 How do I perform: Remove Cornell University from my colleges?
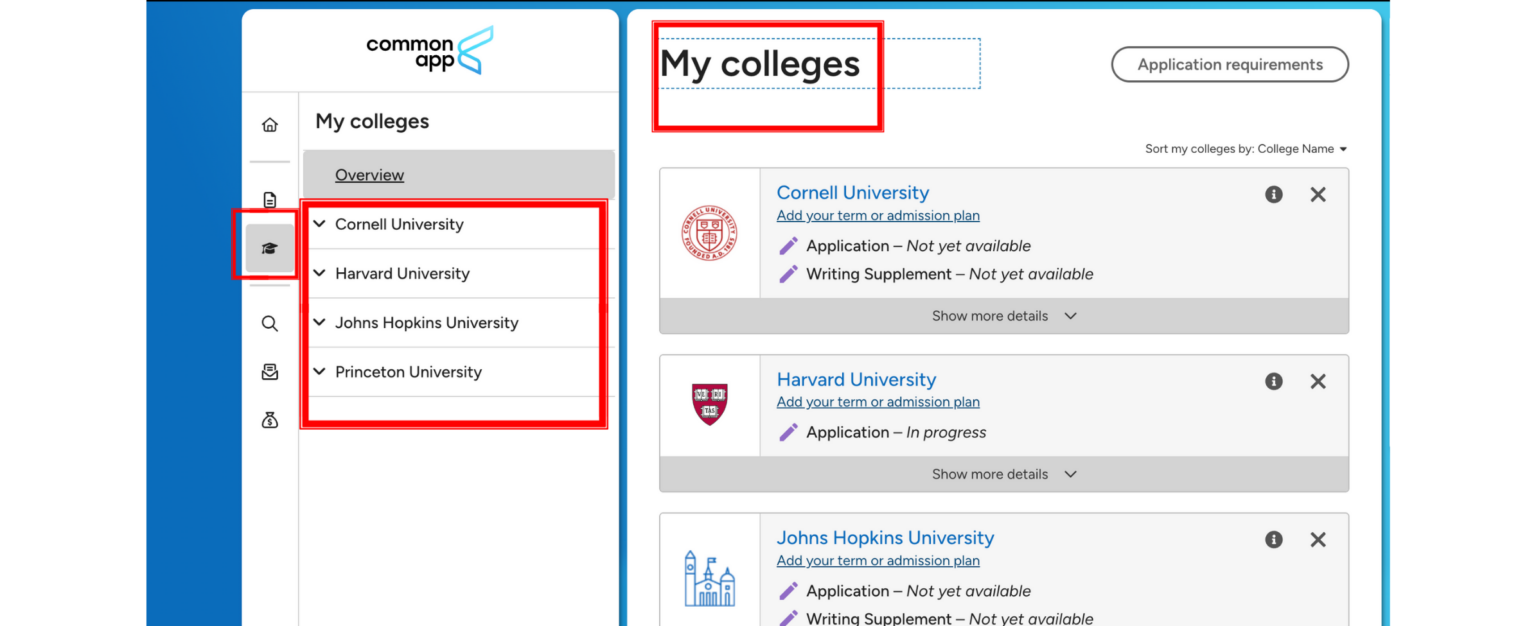coord(1318,194)
